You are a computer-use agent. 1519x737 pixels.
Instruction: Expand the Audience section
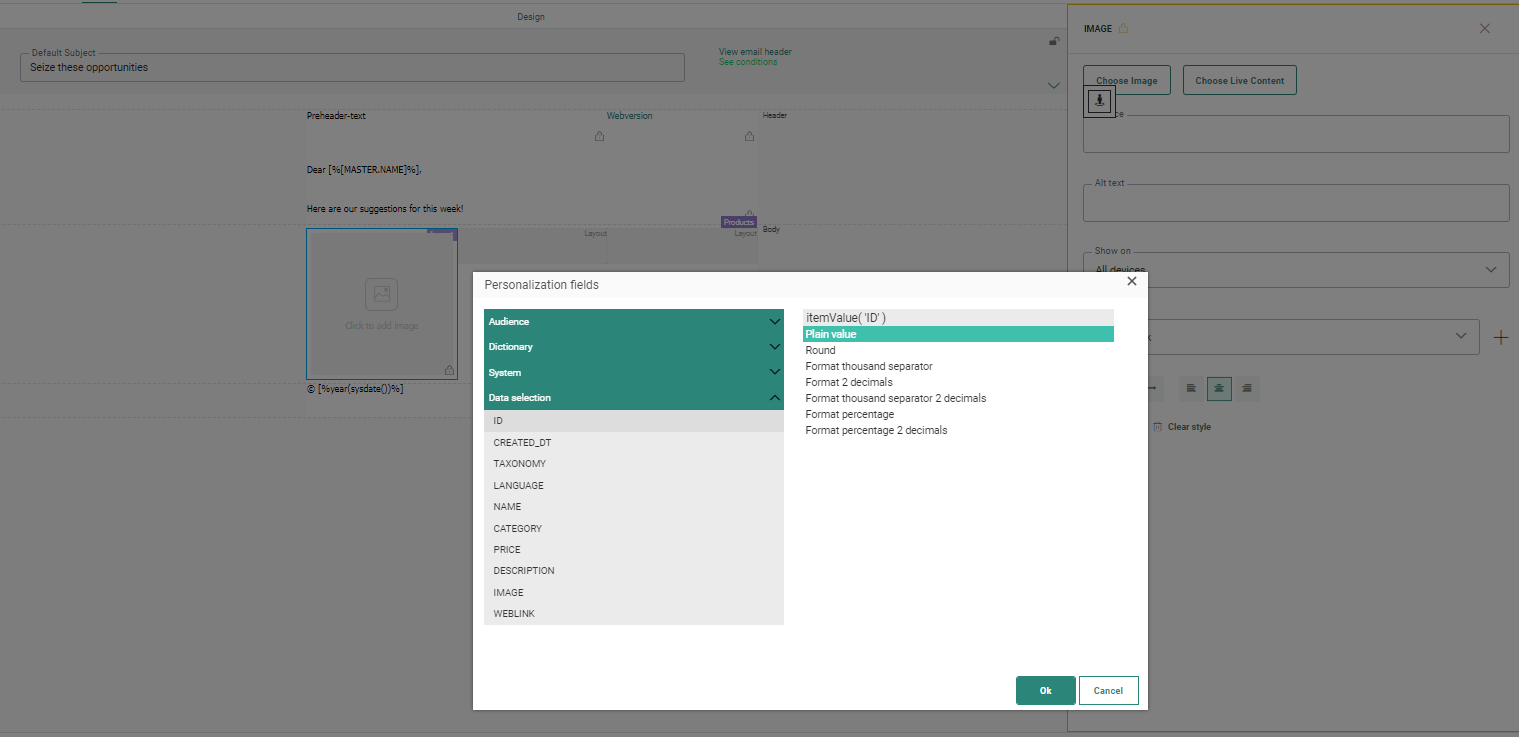[633, 322]
